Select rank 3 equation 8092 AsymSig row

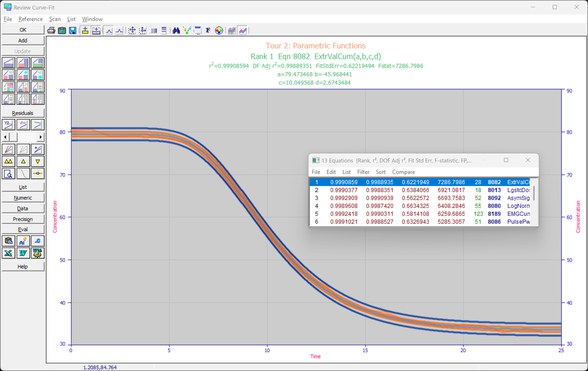420,198
